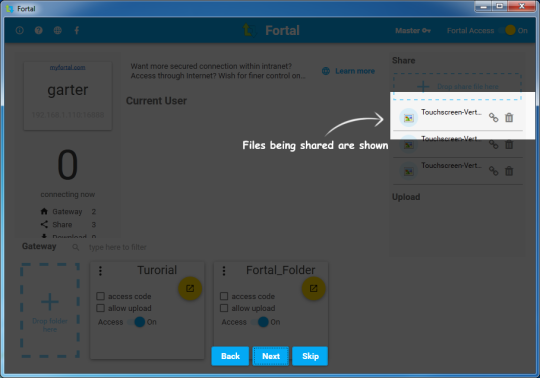This screenshot has height=378, width=540.
Task: Open Fortal_Folder card three-dot menu
Action: (224, 271)
